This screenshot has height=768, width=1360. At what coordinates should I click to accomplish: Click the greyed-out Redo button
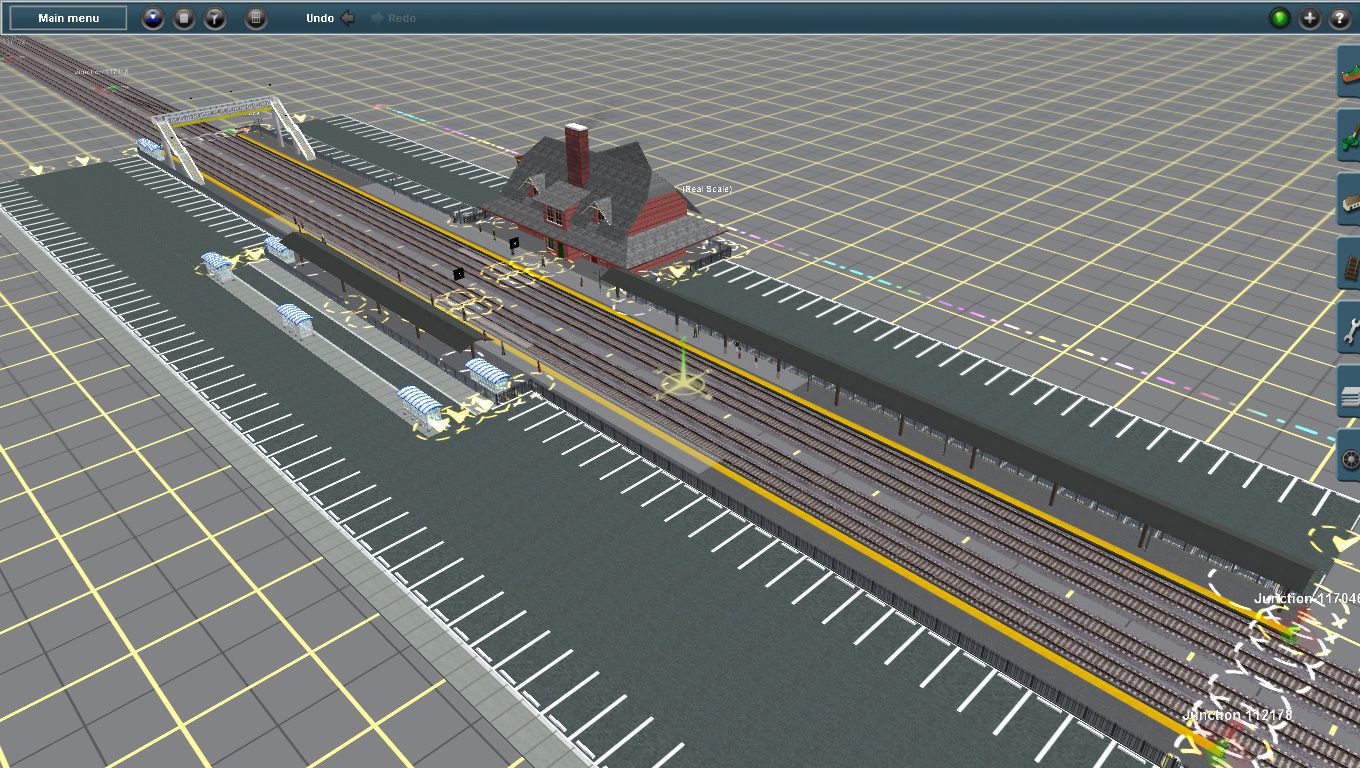393,18
